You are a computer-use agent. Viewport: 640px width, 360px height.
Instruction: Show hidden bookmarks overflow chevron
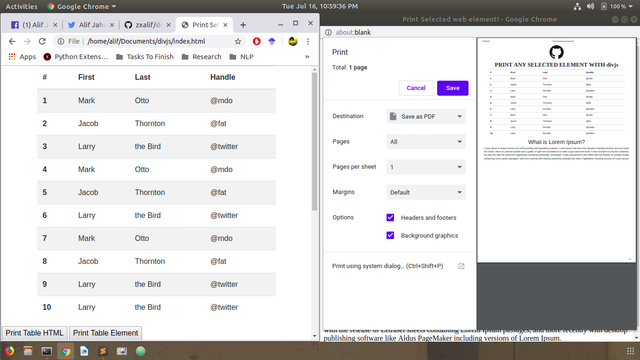[307, 57]
